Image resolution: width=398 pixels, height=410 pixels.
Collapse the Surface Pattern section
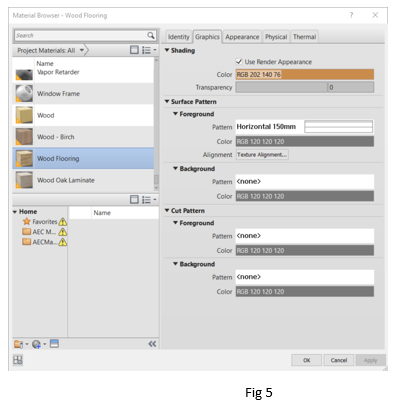pos(167,101)
